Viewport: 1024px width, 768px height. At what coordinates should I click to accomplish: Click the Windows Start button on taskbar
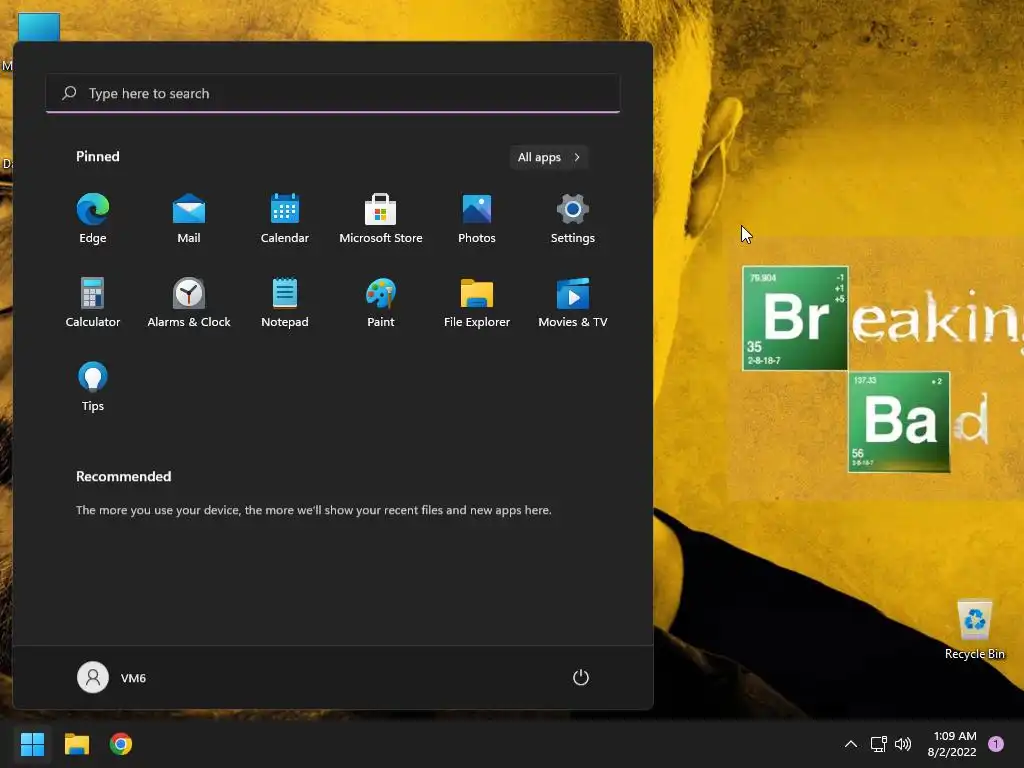pos(32,744)
